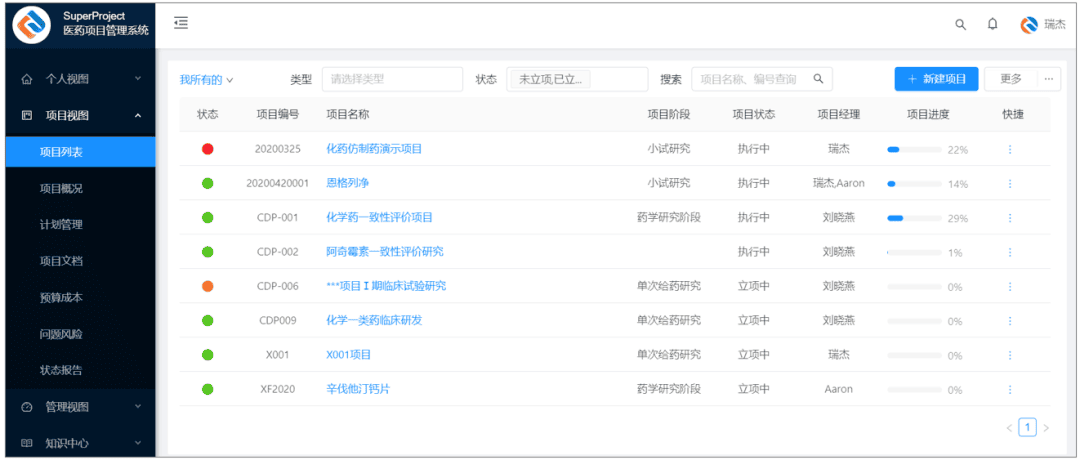
Task: Open quick actions for 恩格列净 row
Action: [1010, 183]
